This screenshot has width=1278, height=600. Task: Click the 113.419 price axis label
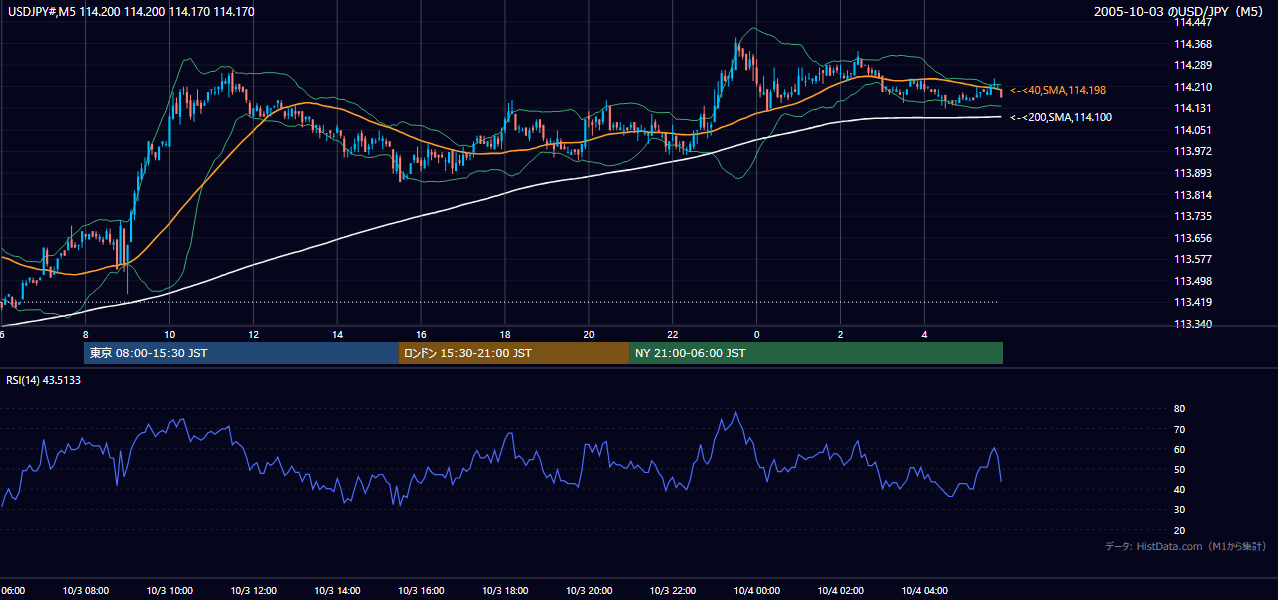coord(1192,302)
